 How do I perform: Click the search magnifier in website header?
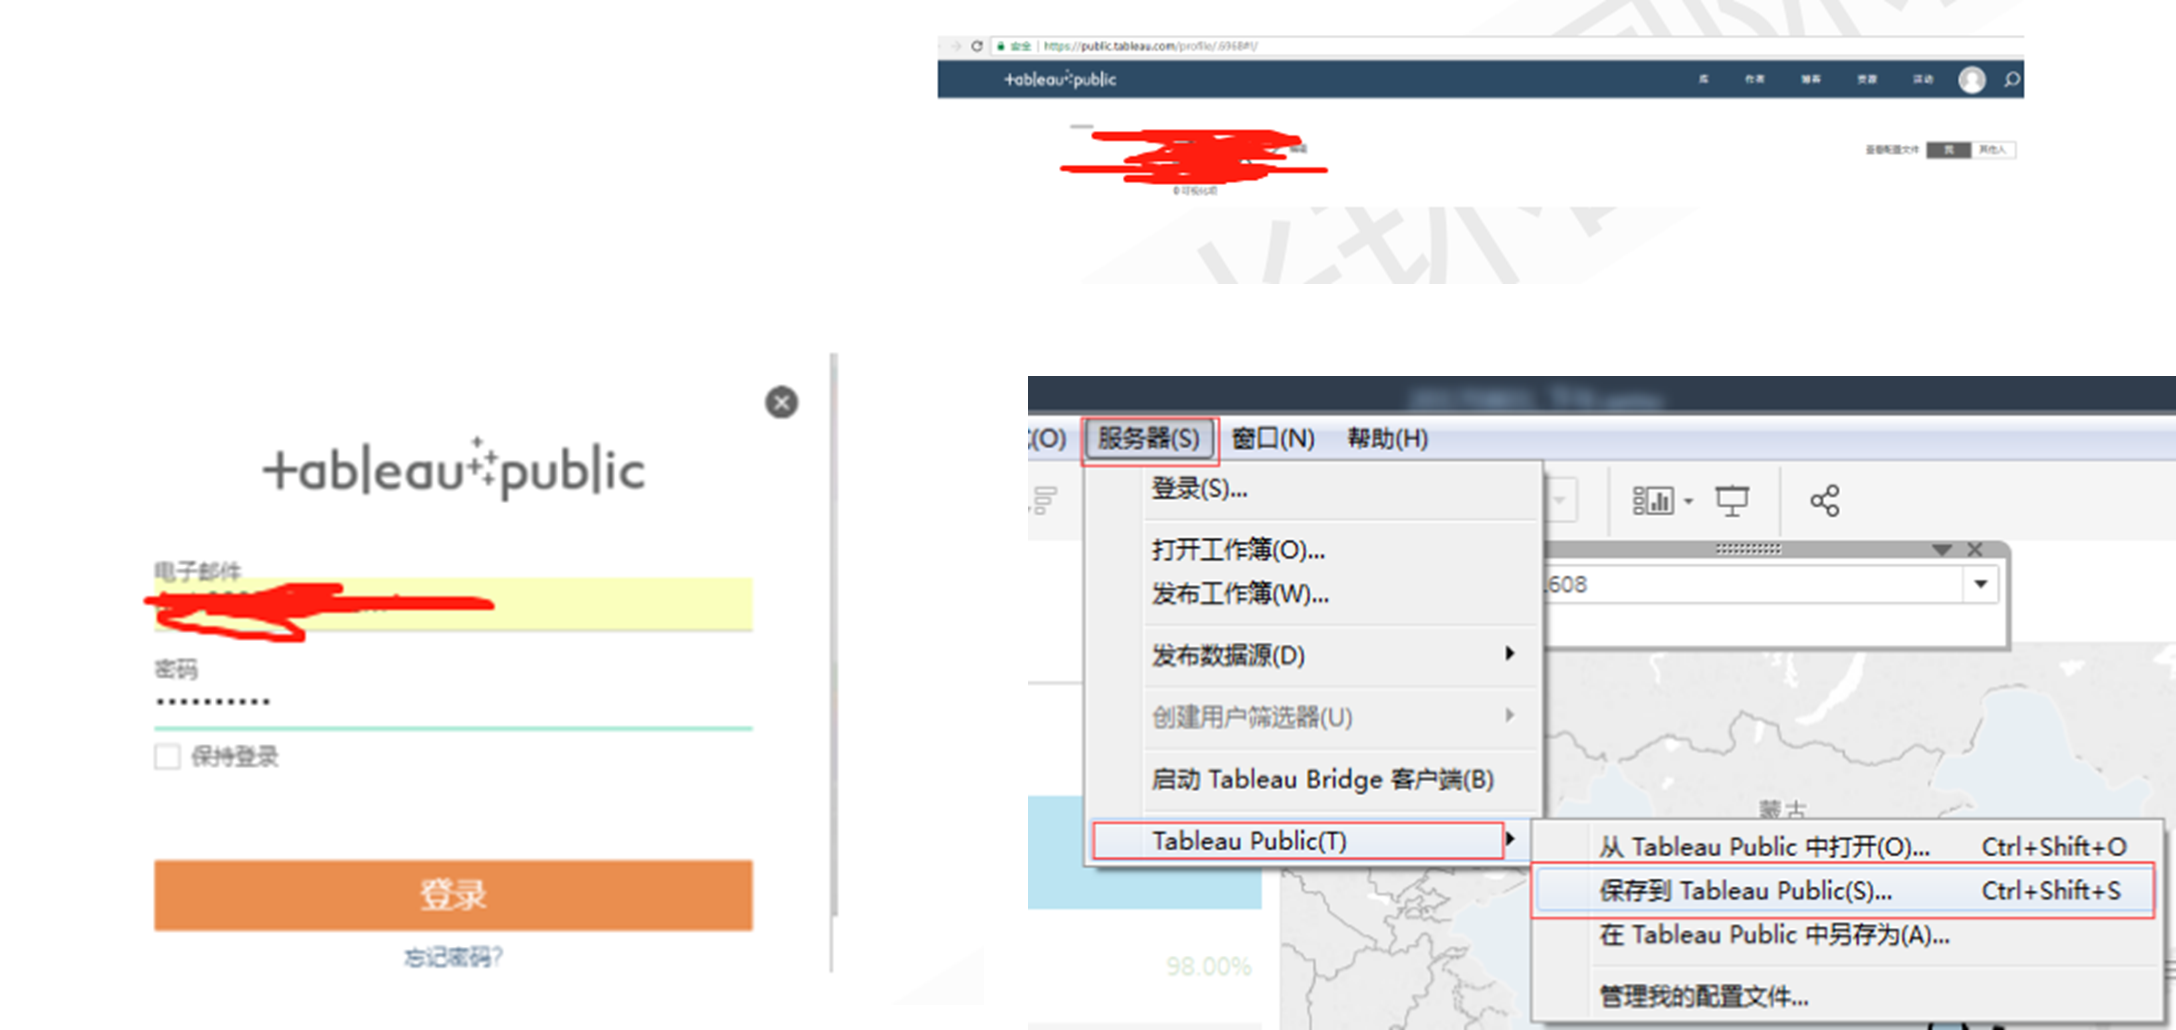(2012, 80)
